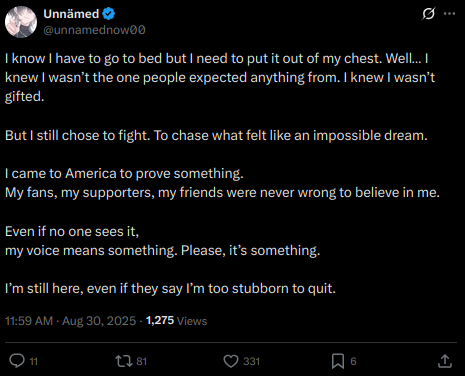Click the 'I'm still here' closing sentence
The width and height of the screenshot is (465, 376).
pos(170,289)
